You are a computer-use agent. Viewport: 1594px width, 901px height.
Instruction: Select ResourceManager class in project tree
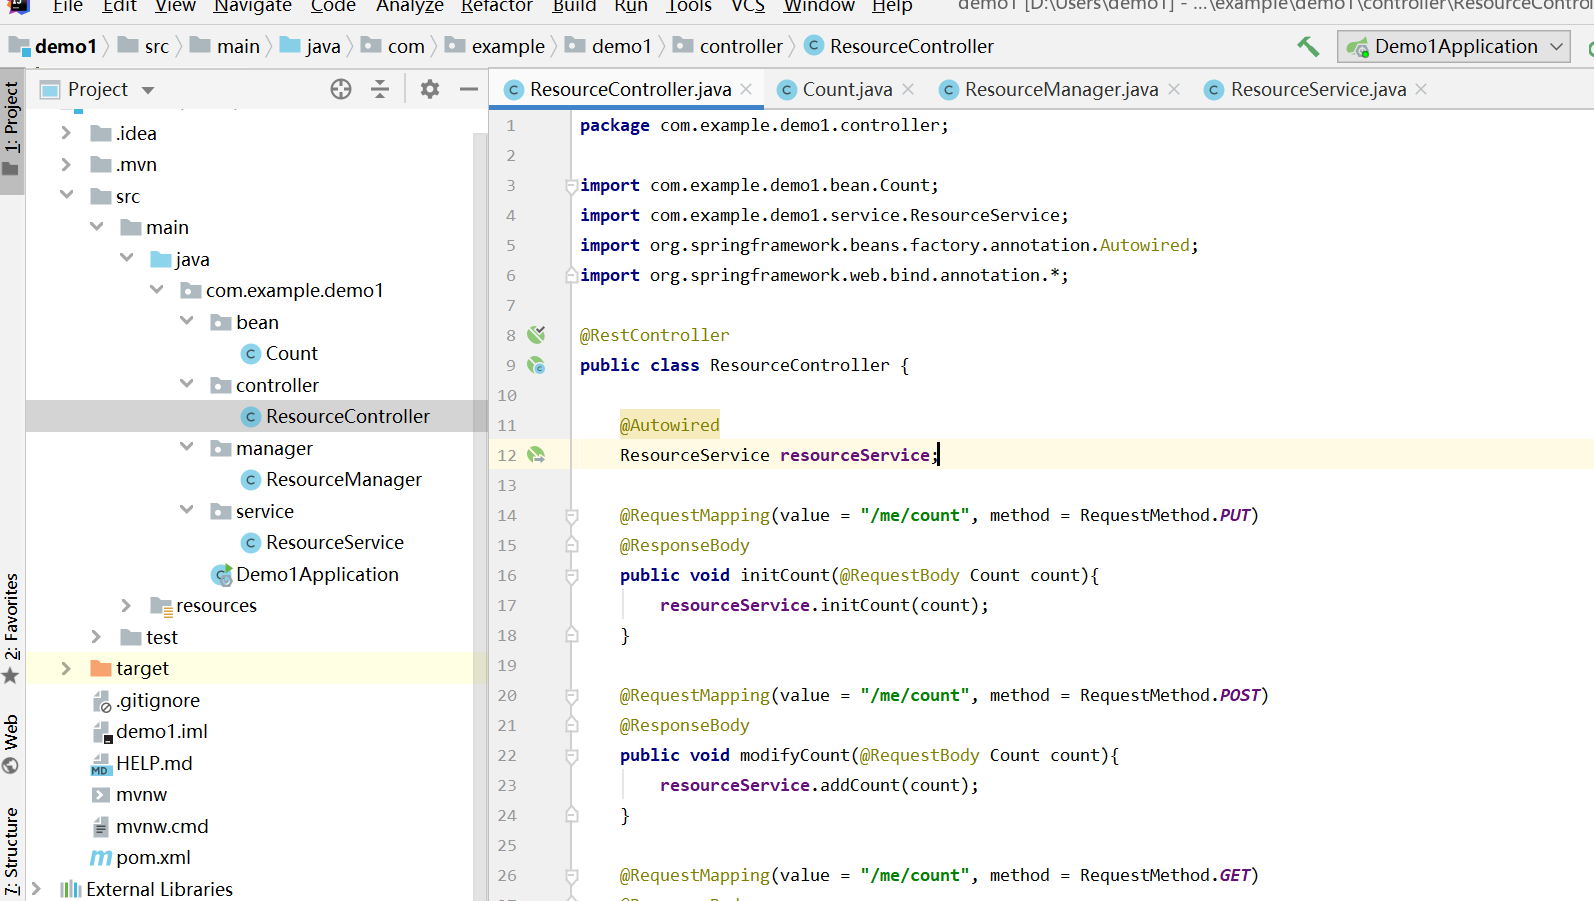tap(332, 479)
